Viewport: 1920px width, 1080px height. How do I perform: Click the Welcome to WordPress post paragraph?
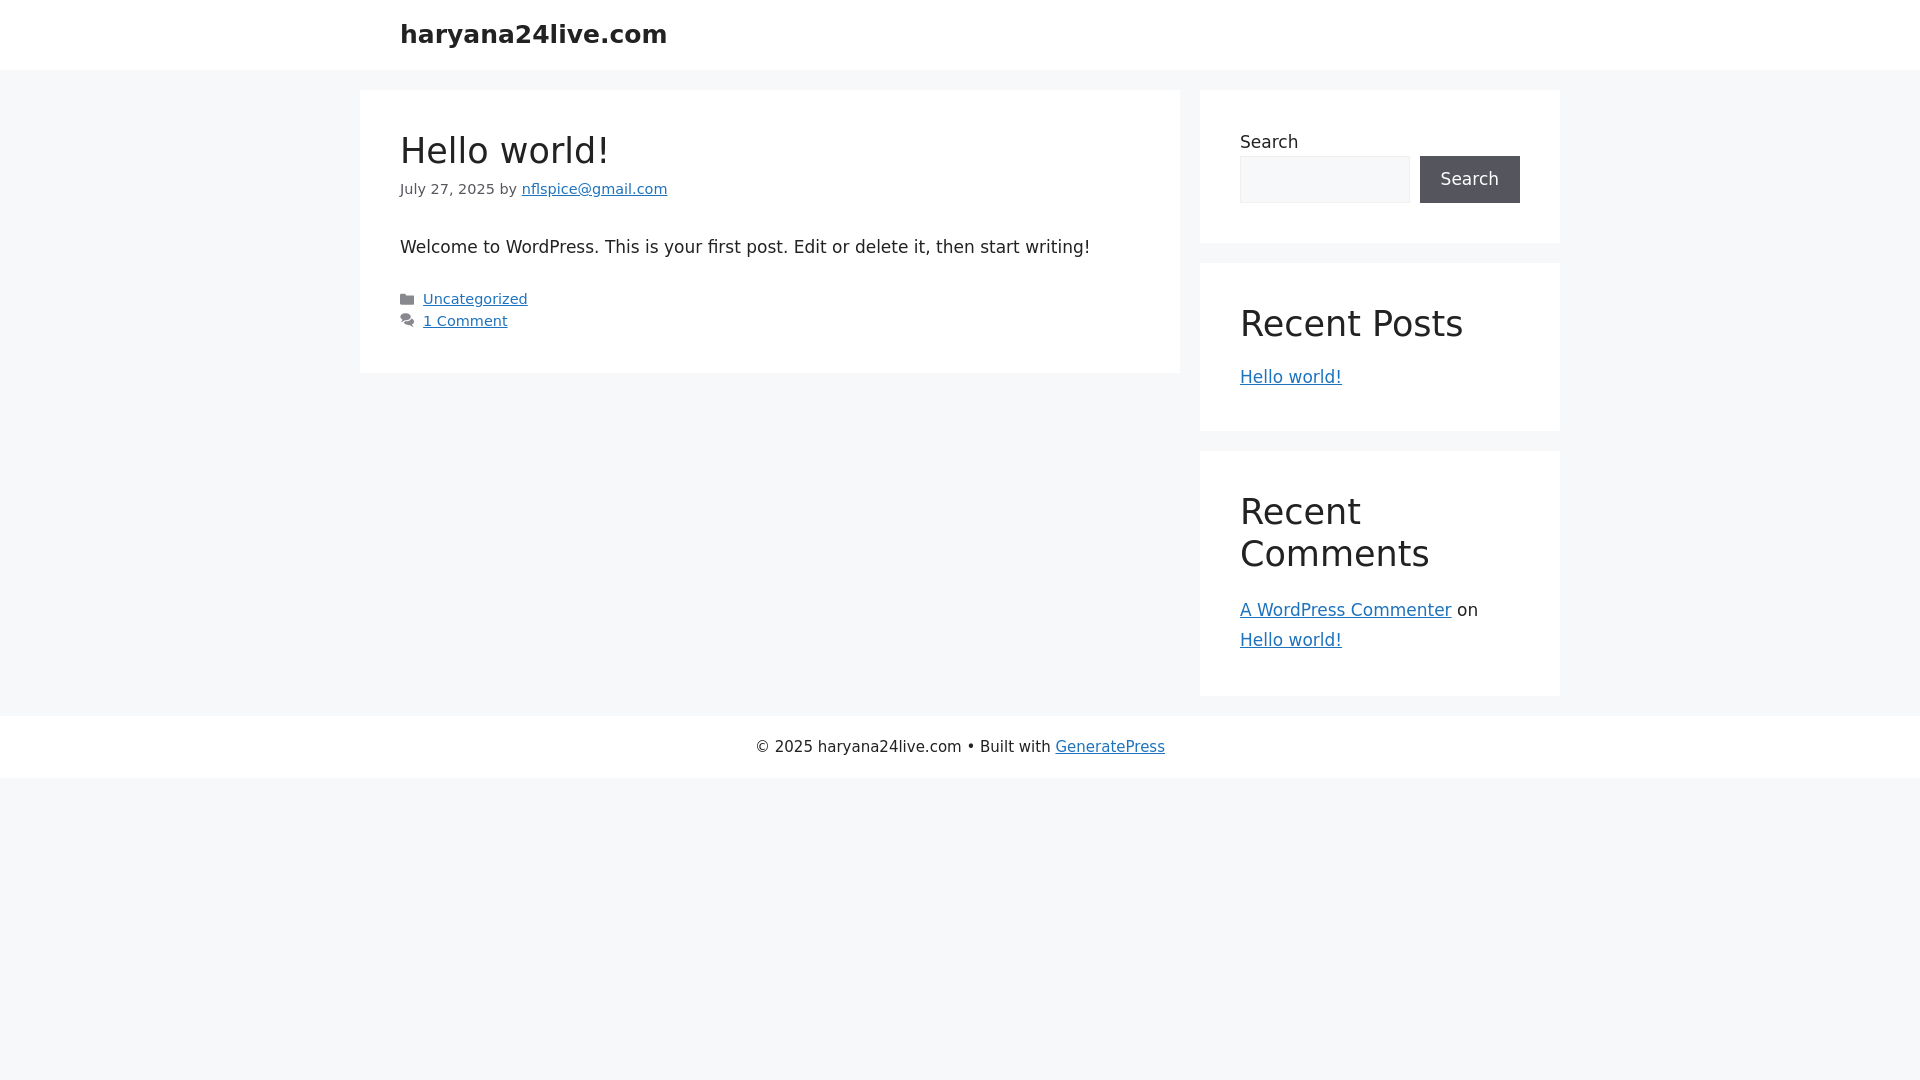coord(745,247)
